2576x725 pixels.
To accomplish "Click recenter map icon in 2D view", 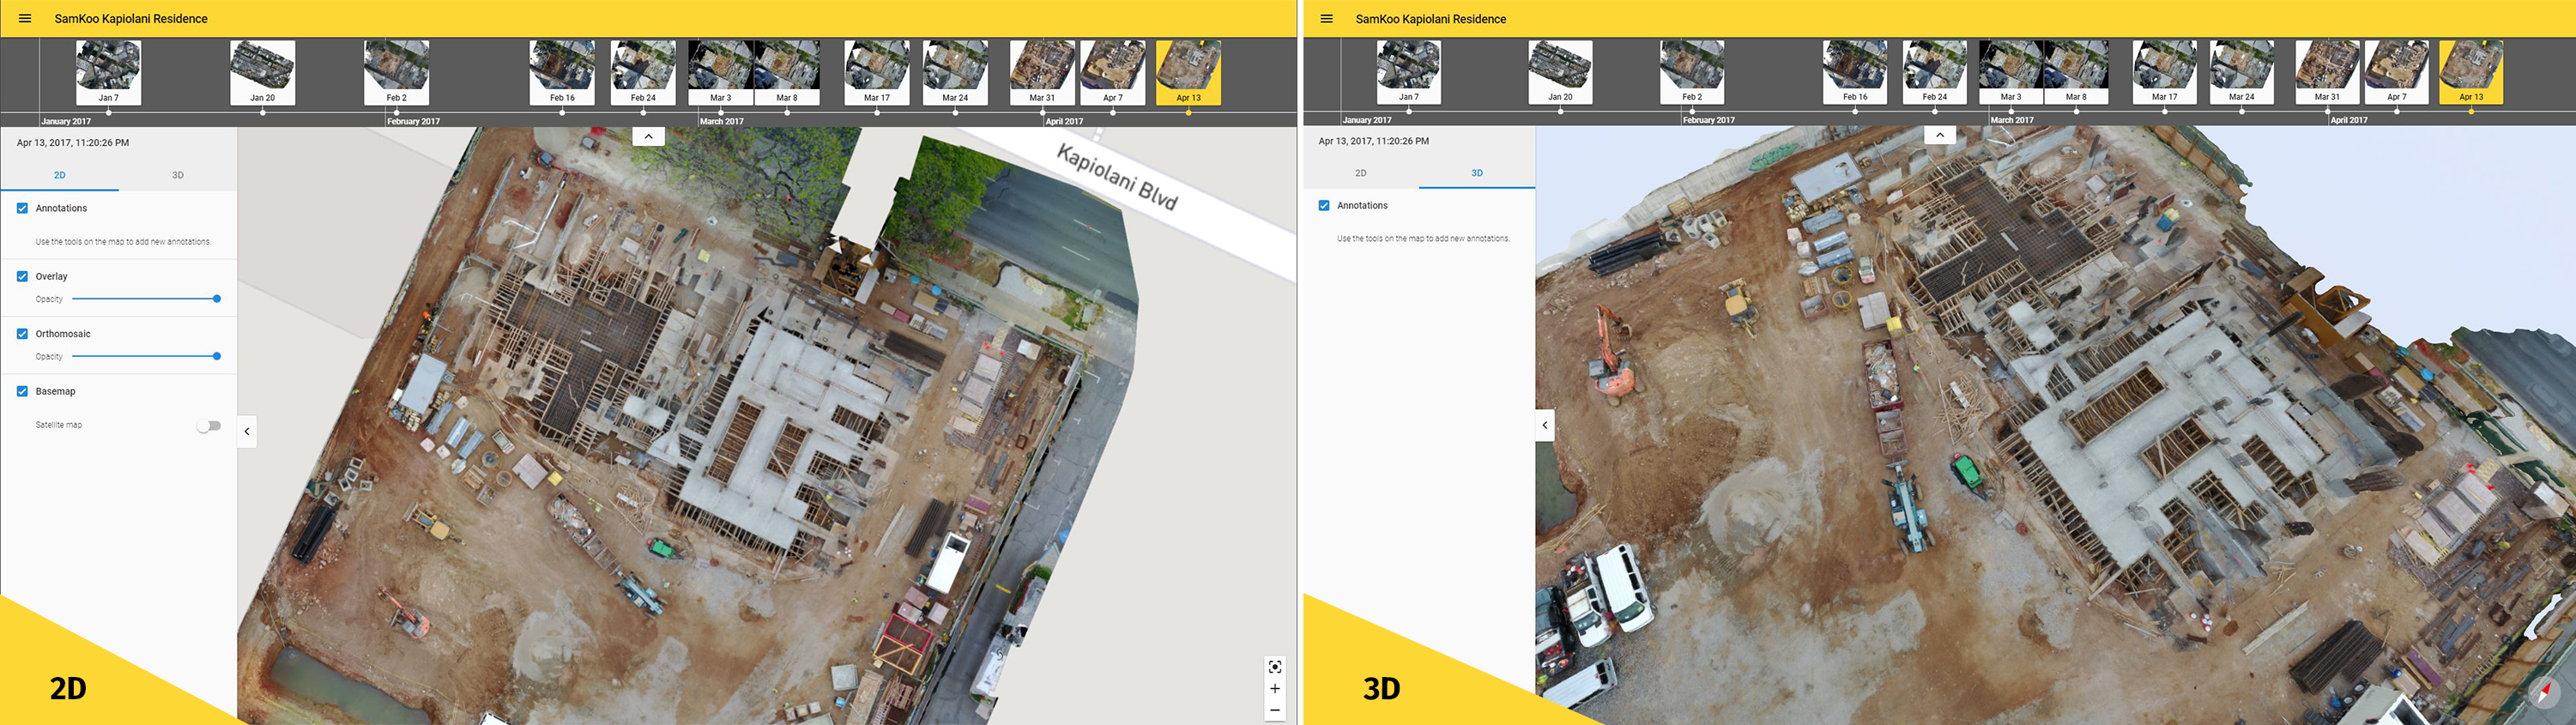I will point(1274,666).
